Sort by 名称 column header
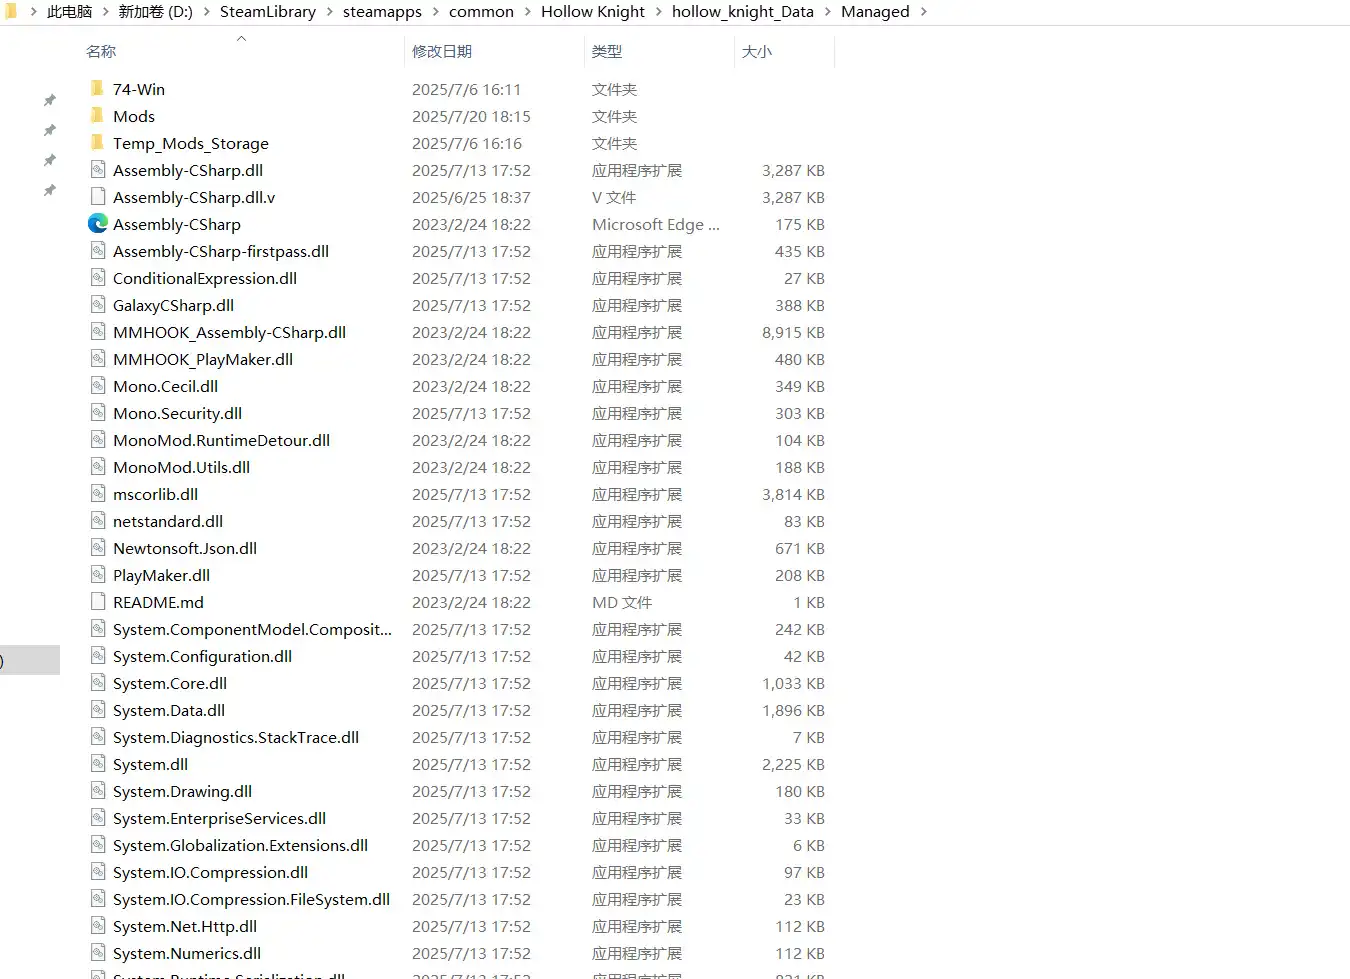This screenshot has width=1350, height=979. click(101, 51)
